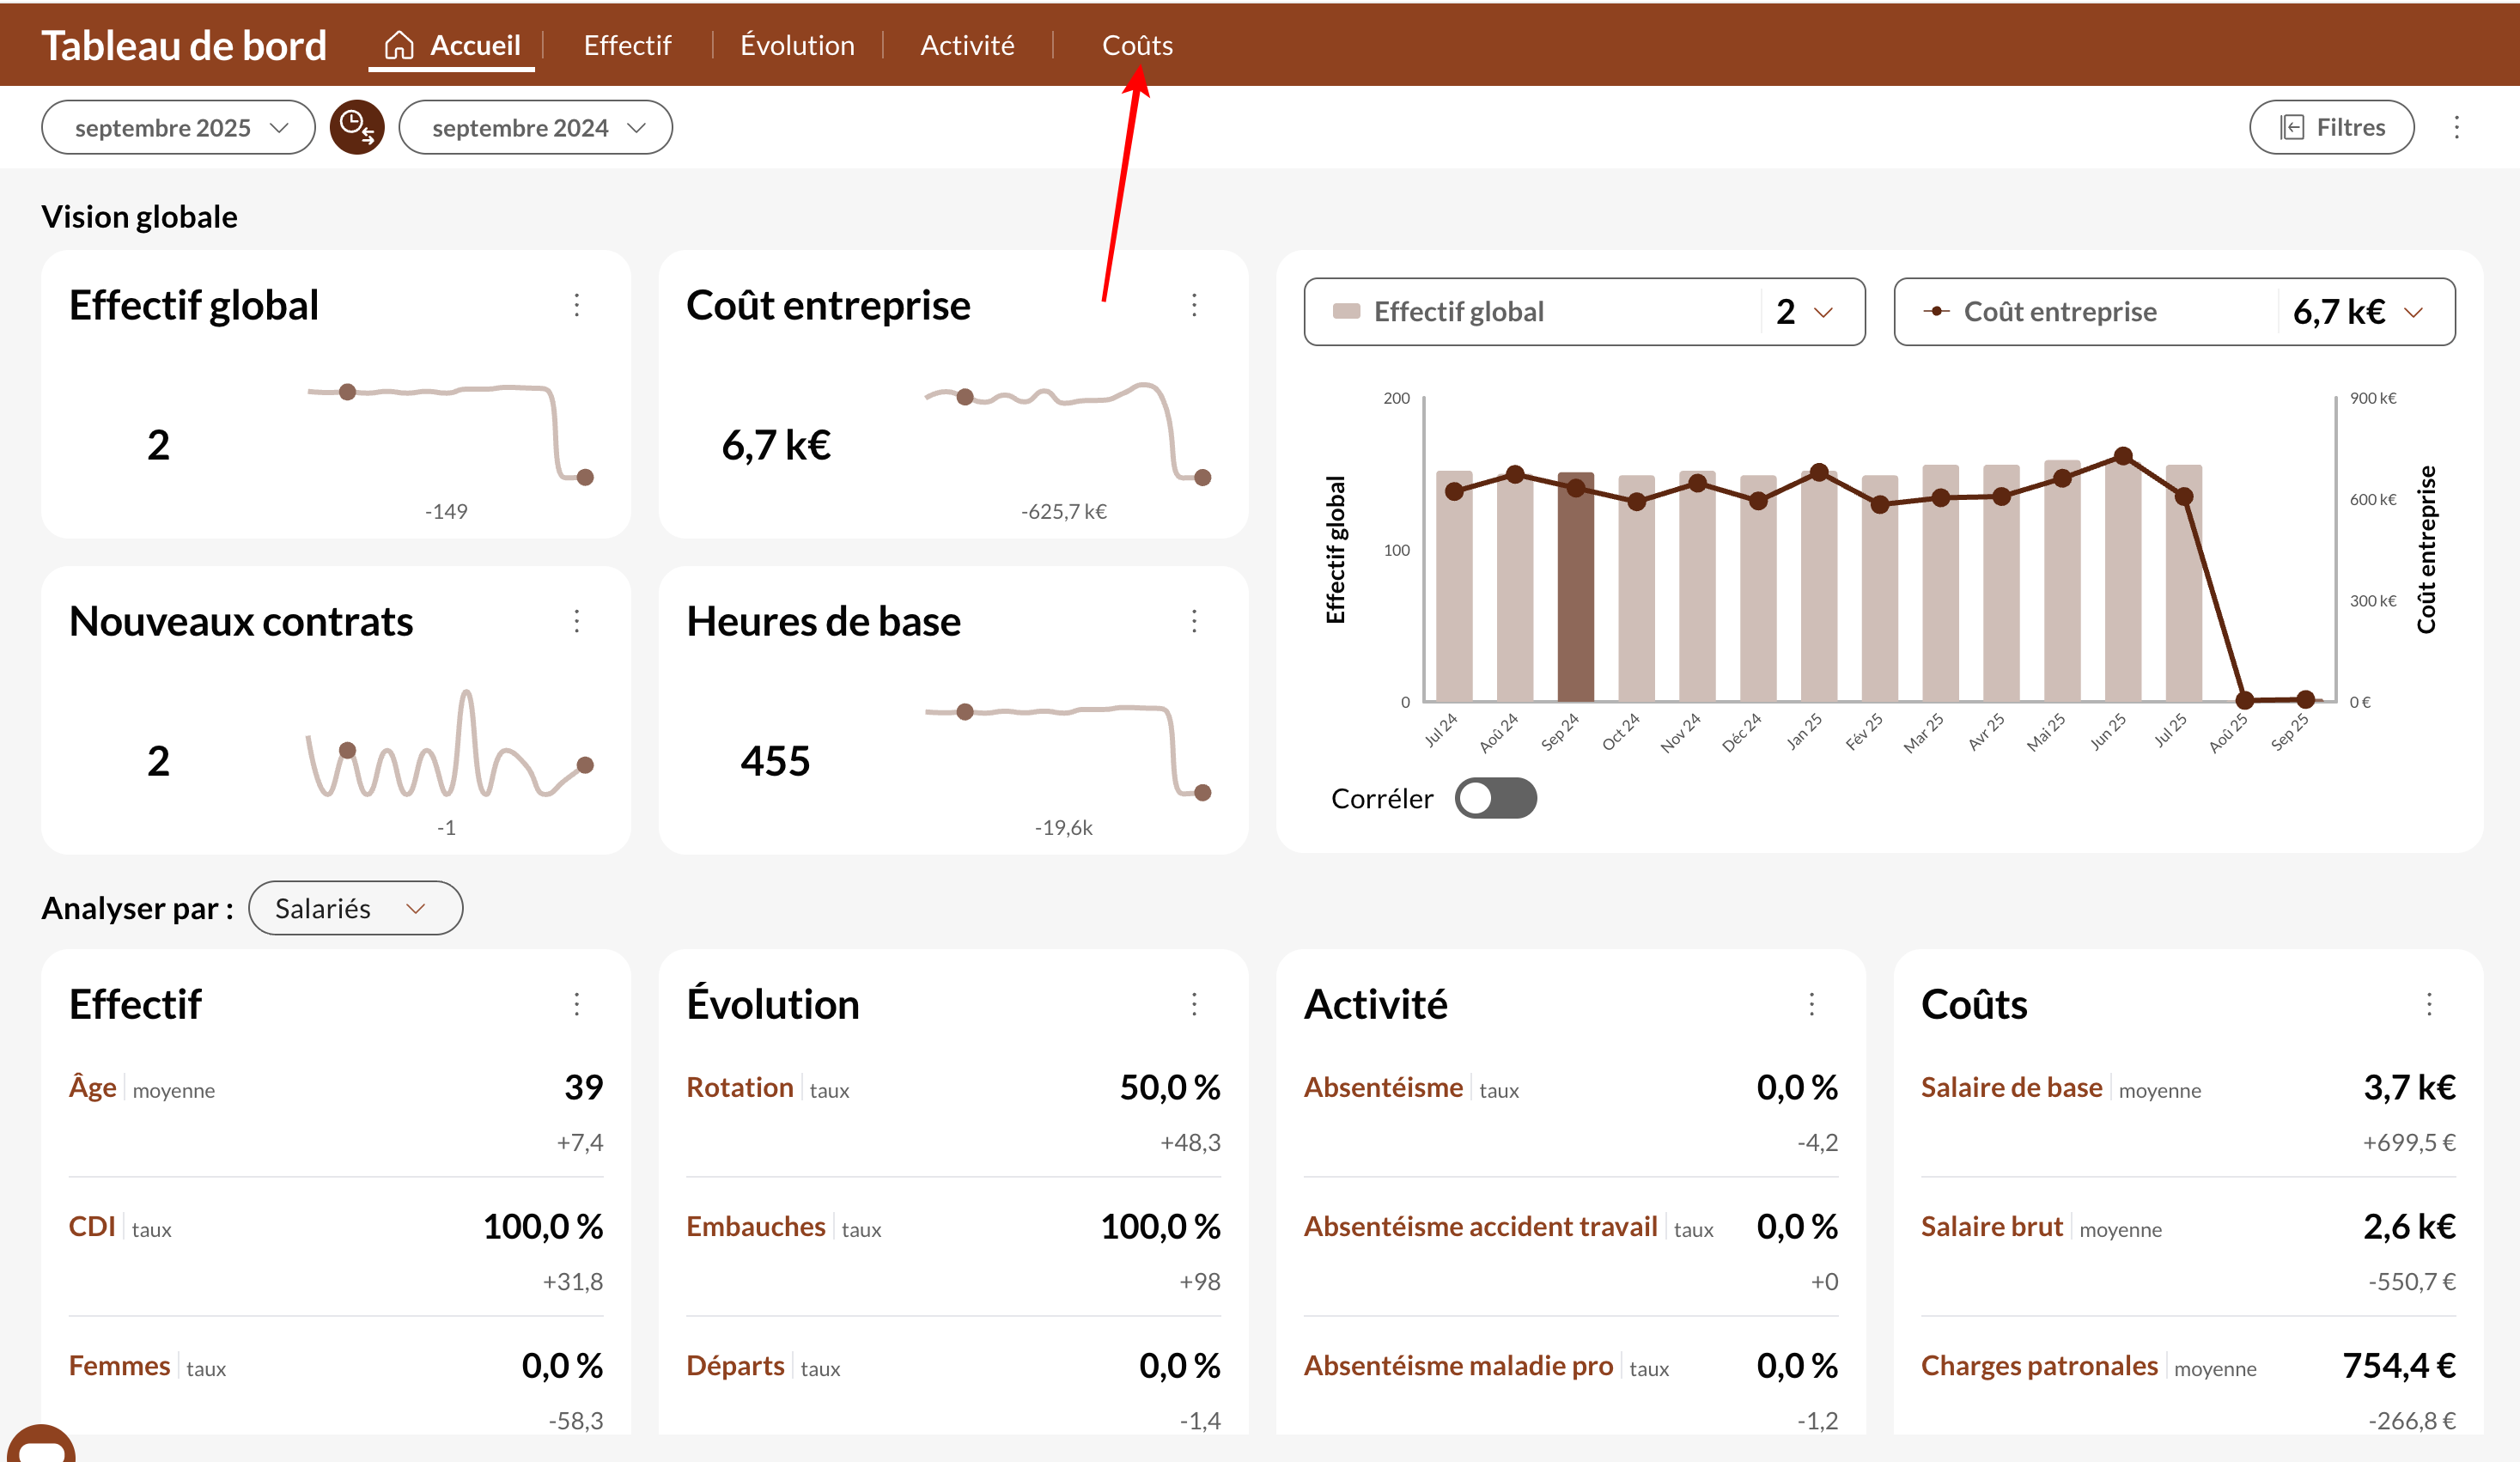Open Nouveaux contrats card three-dot menu
Screen dimensions: 2520x1462
[x=577, y=621]
